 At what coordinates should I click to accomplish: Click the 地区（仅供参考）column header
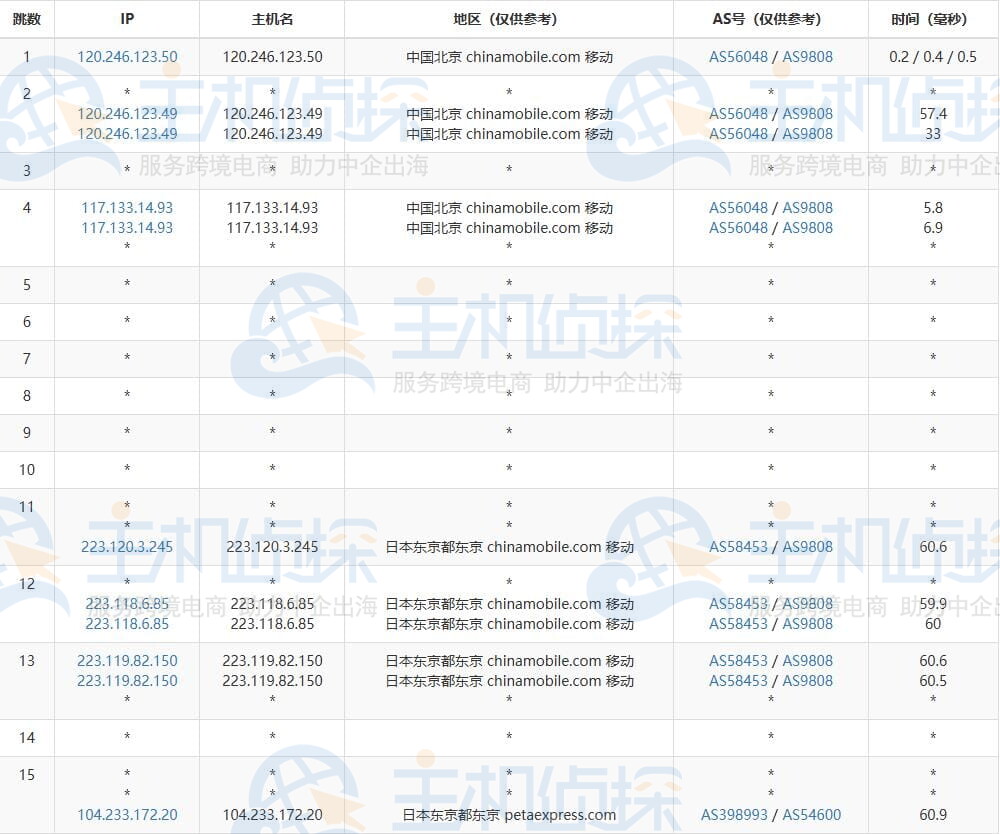(509, 19)
